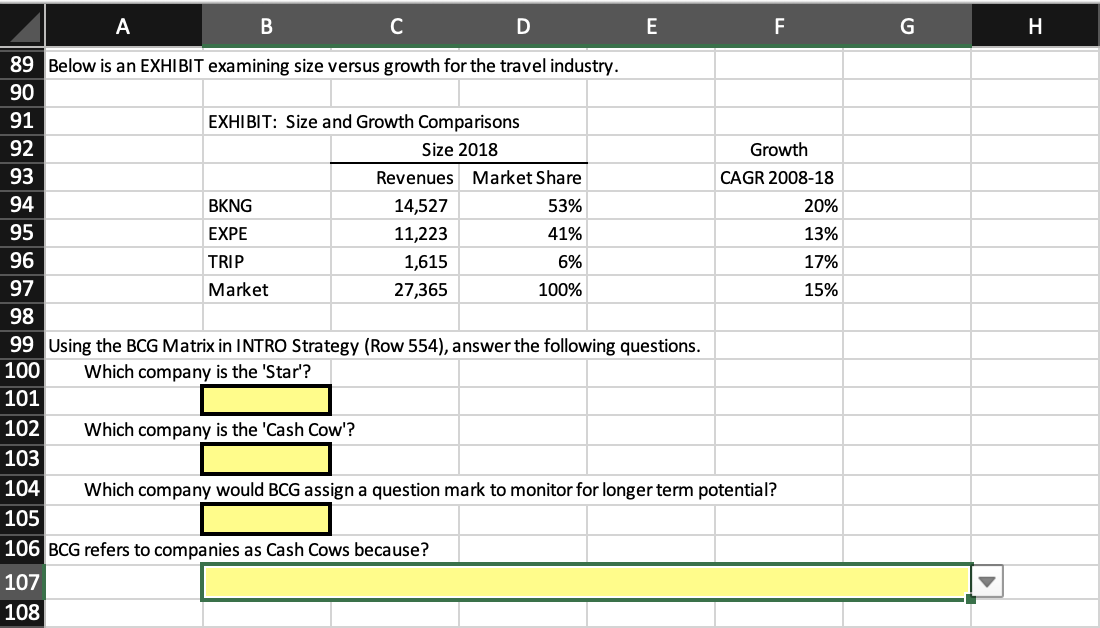Select the yellow answer cell in row 103

(266, 459)
